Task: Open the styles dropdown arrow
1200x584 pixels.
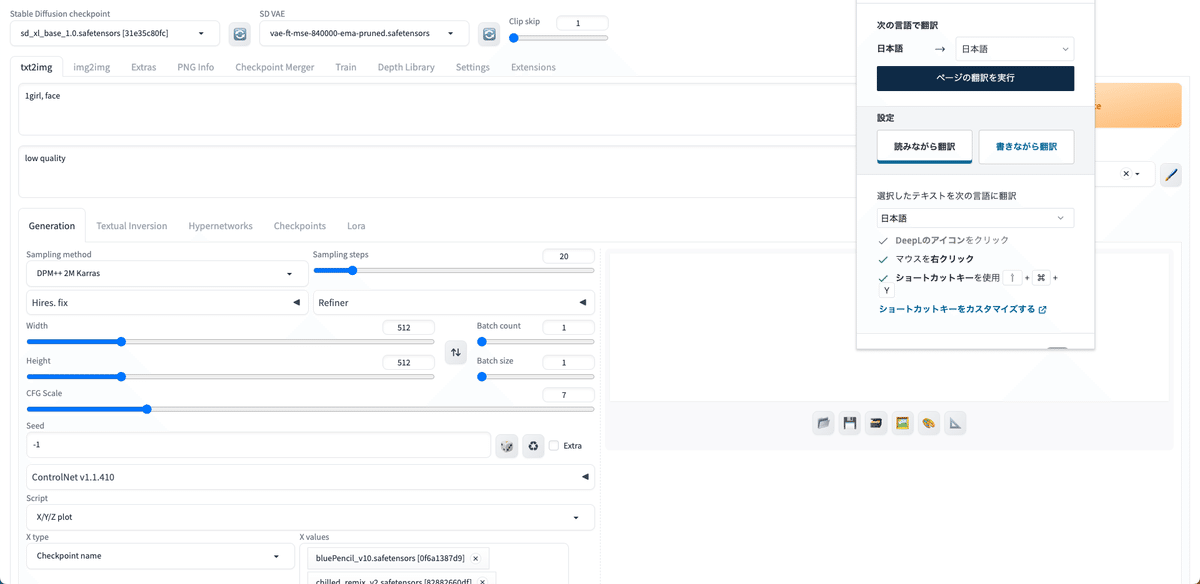Action: (x=1138, y=174)
